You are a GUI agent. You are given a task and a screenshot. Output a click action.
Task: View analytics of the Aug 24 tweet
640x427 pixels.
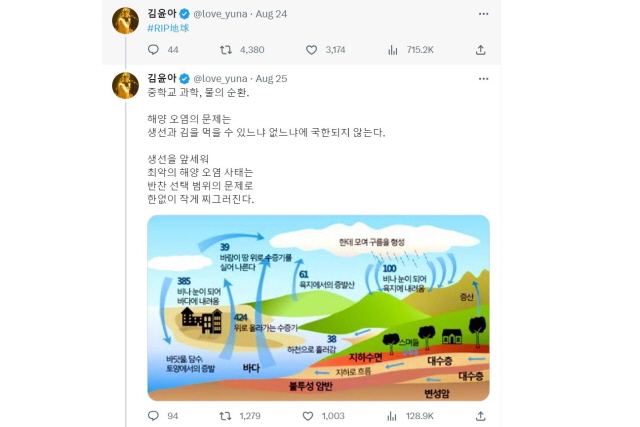click(393, 49)
